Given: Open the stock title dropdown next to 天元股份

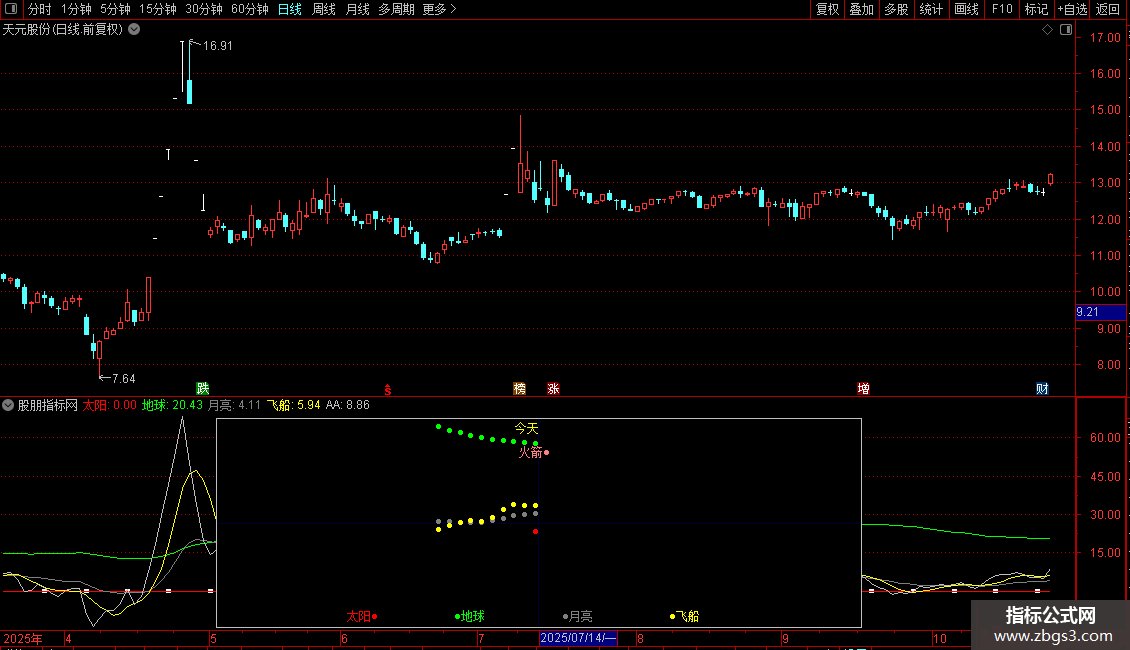Looking at the screenshot, I should [x=134, y=30].
